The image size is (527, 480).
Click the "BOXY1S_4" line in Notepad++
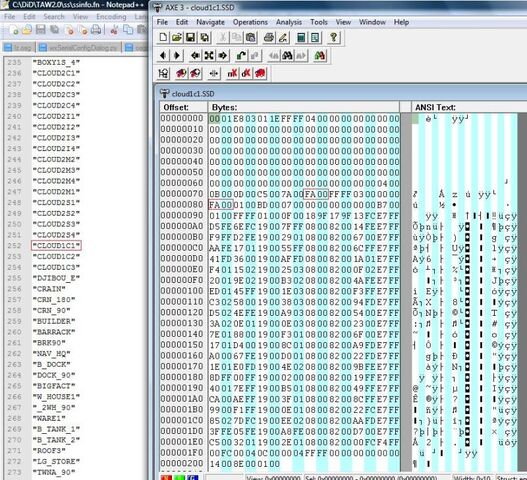(x=56, y=62)
